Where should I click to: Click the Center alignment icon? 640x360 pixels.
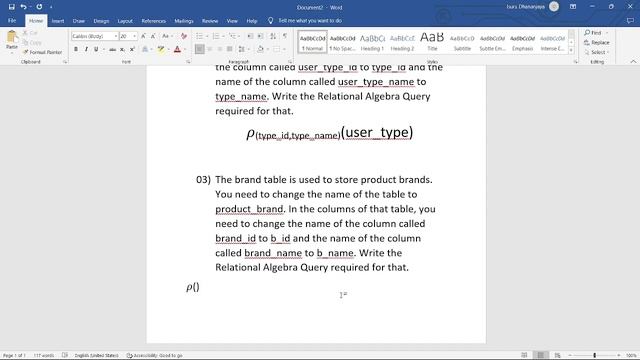[209, 49]
